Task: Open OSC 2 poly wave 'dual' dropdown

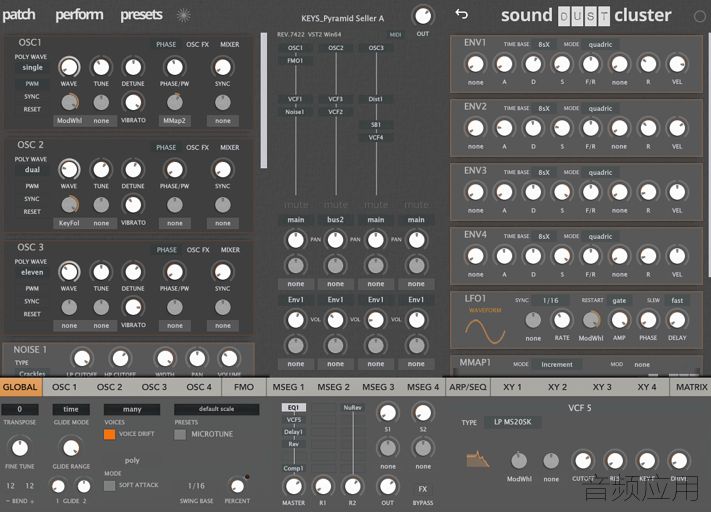Action: click(32, 170)
